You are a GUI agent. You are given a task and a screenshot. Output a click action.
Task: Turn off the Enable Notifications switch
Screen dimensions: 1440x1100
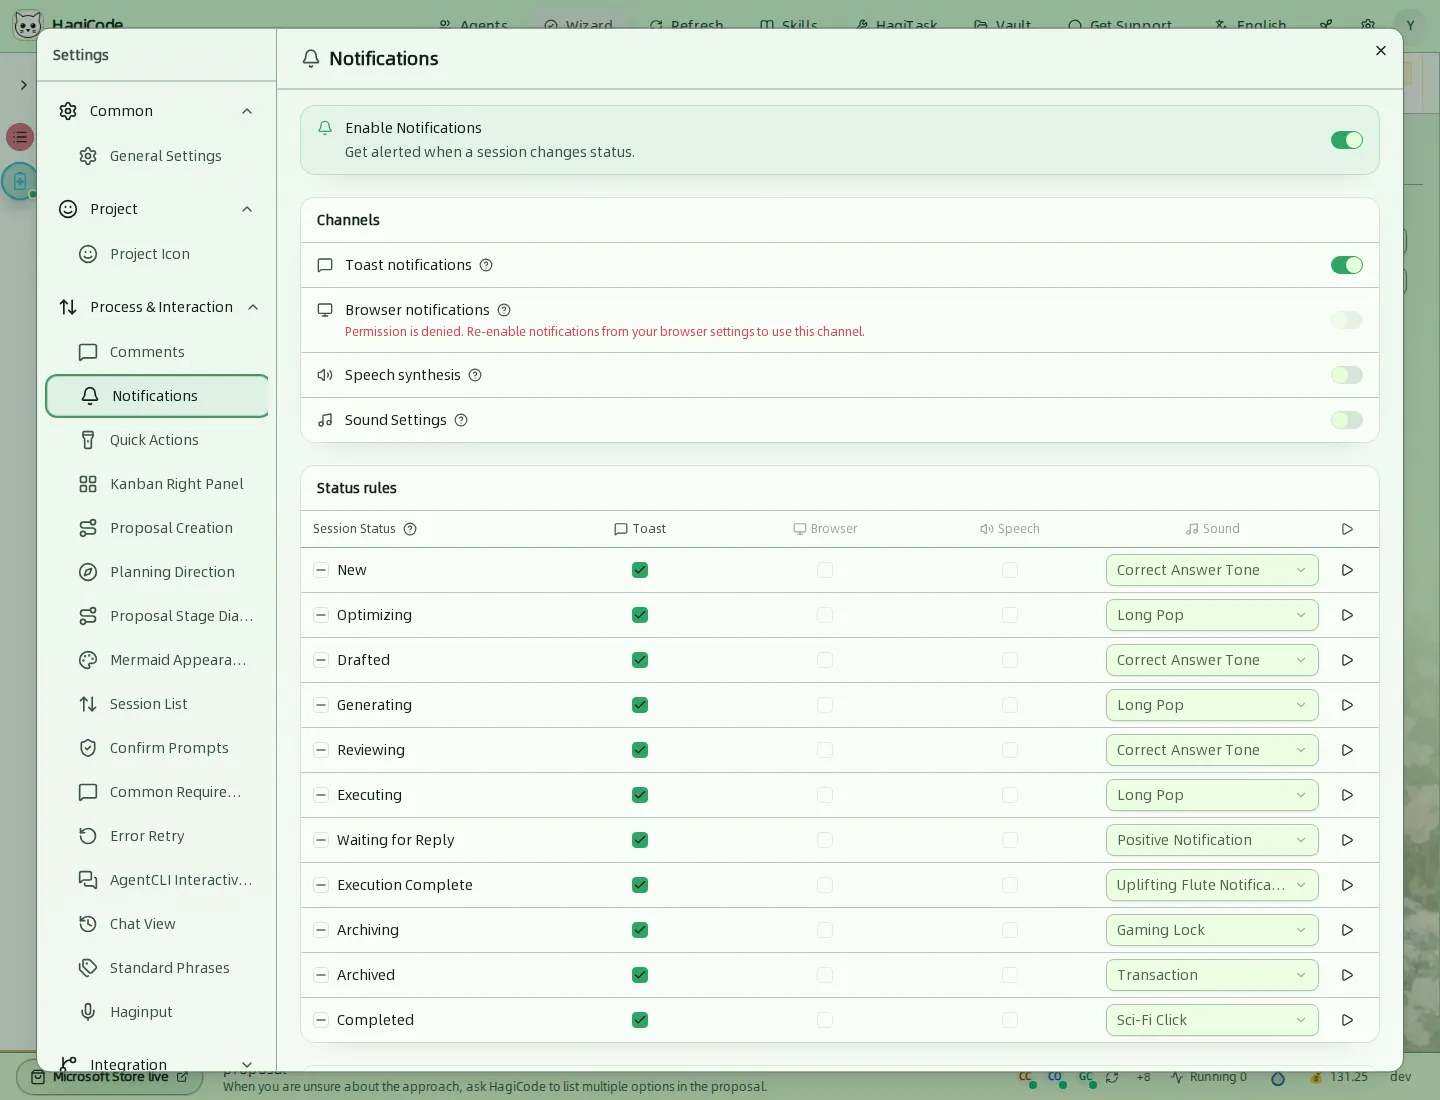click(1347, 140)
